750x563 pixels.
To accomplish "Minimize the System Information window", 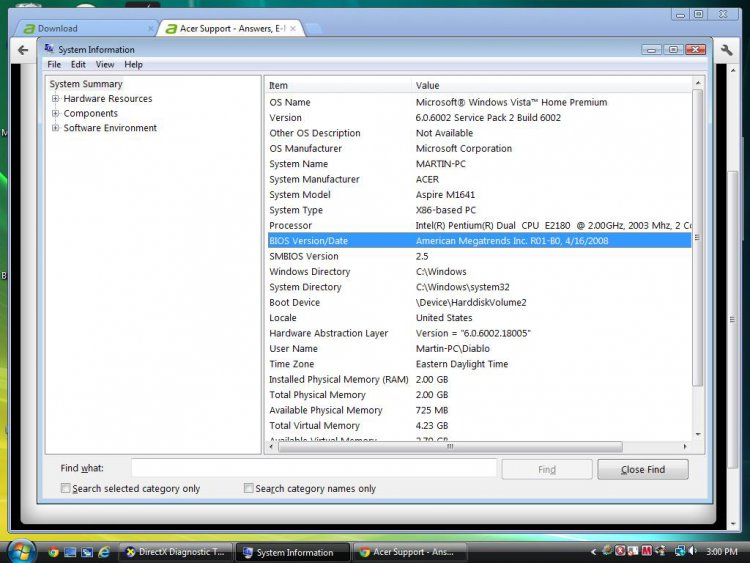I will pos(651,49).
